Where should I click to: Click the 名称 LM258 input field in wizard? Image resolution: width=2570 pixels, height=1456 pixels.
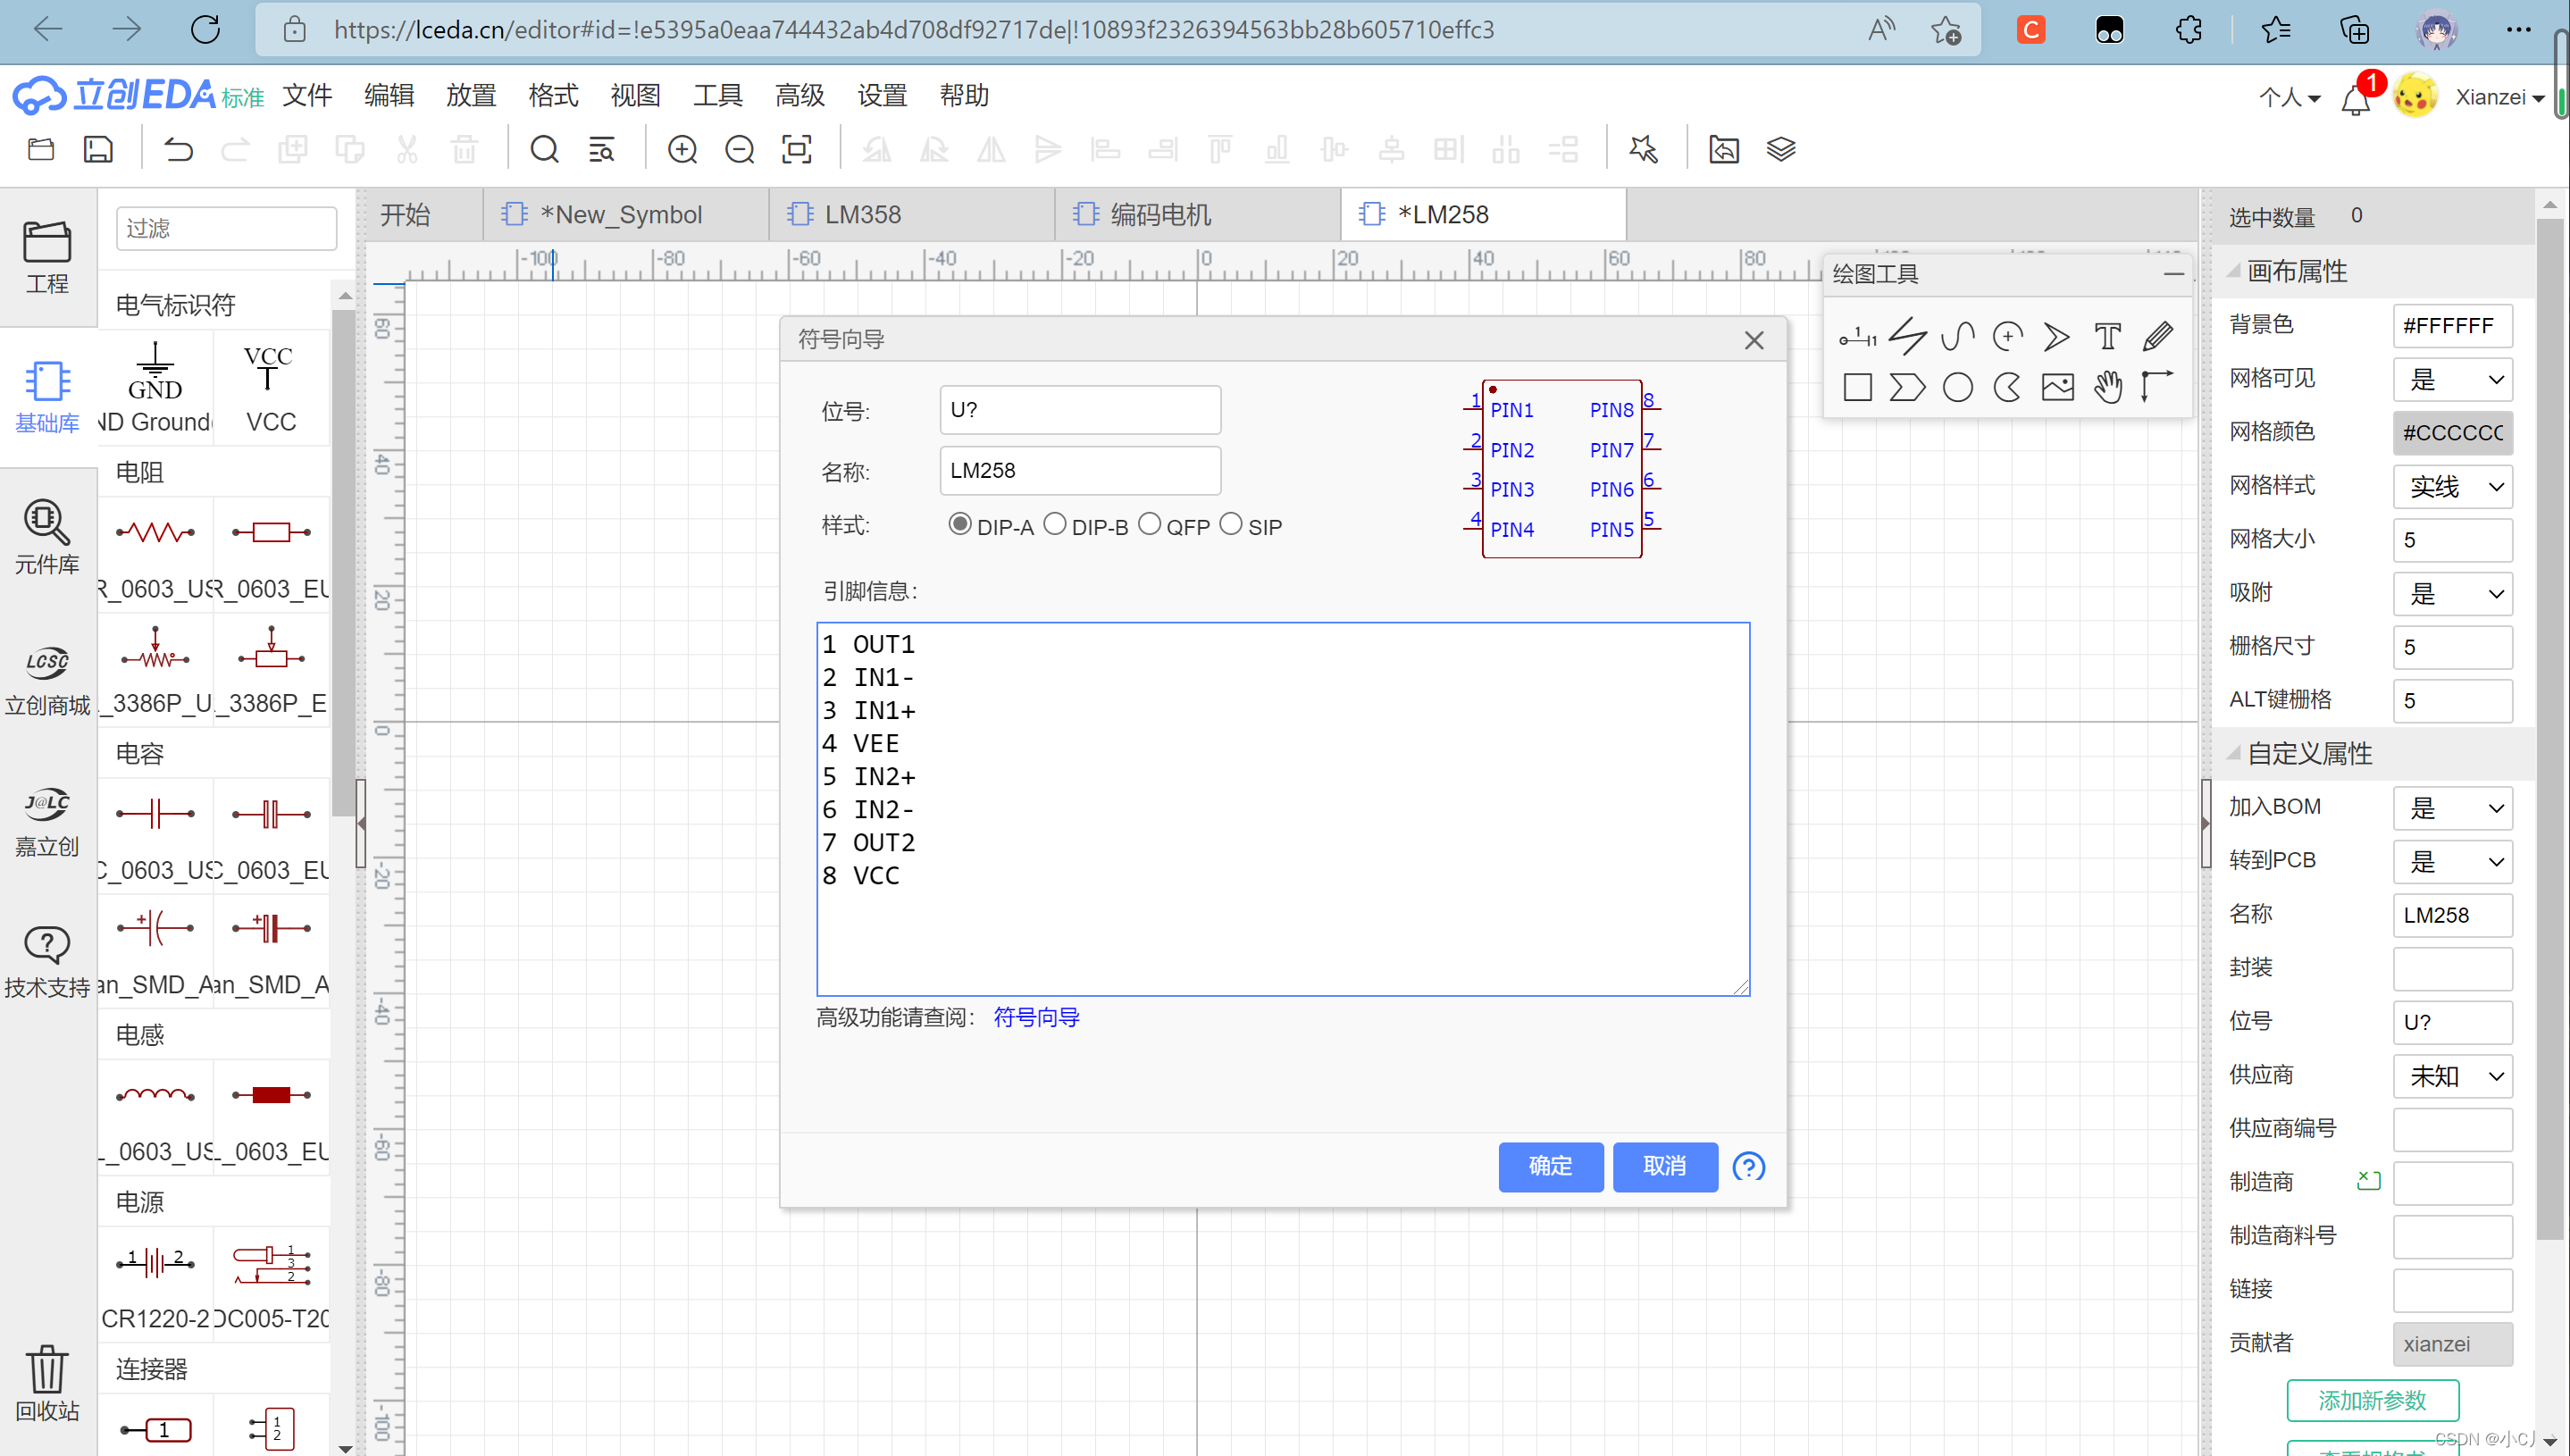point(1080,470)
